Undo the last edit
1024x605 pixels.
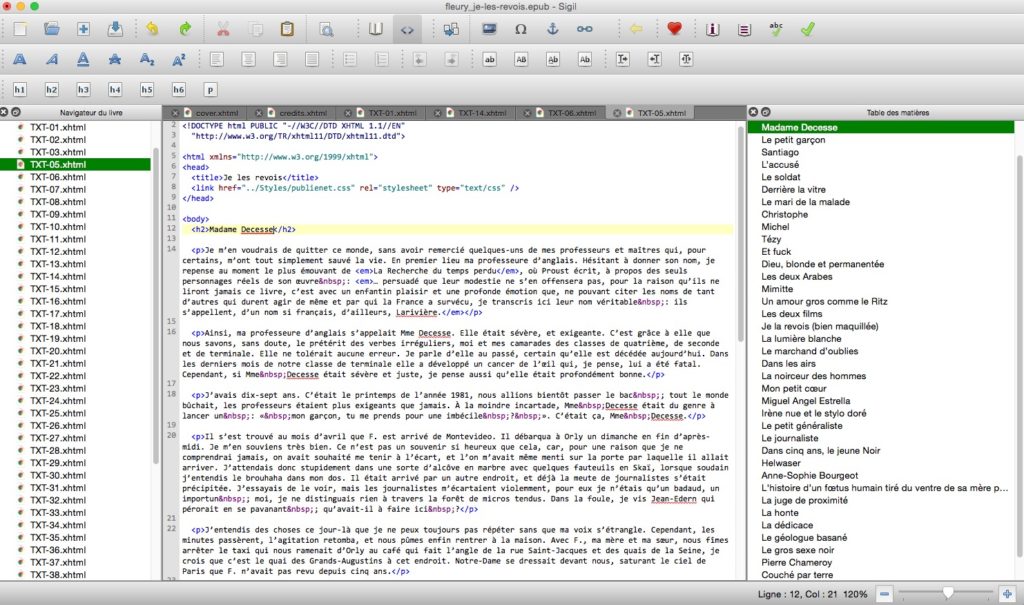152,29
